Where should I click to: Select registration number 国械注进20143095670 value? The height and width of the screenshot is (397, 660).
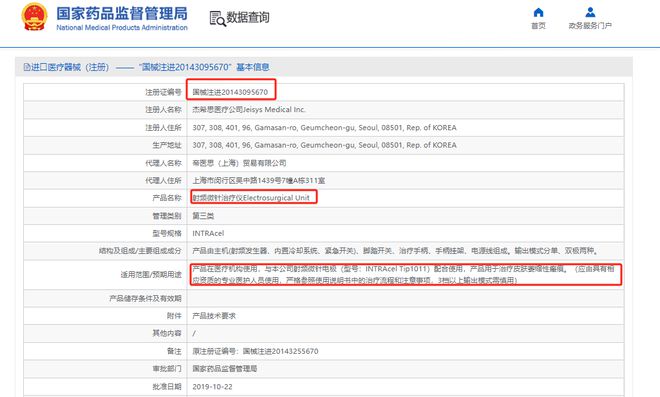pyautogui.click(x=230, y=92)
